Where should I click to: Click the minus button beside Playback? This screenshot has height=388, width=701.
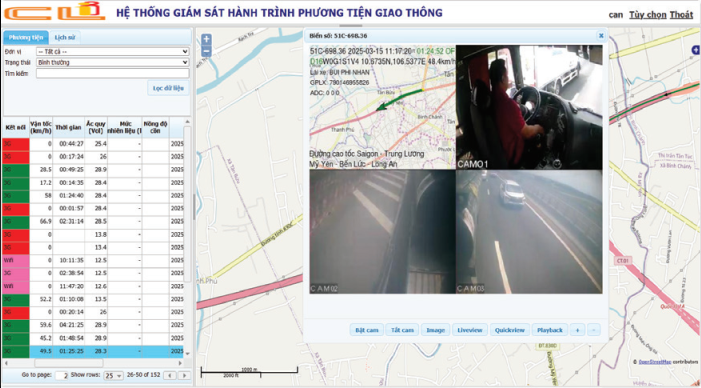pos(593,330)
